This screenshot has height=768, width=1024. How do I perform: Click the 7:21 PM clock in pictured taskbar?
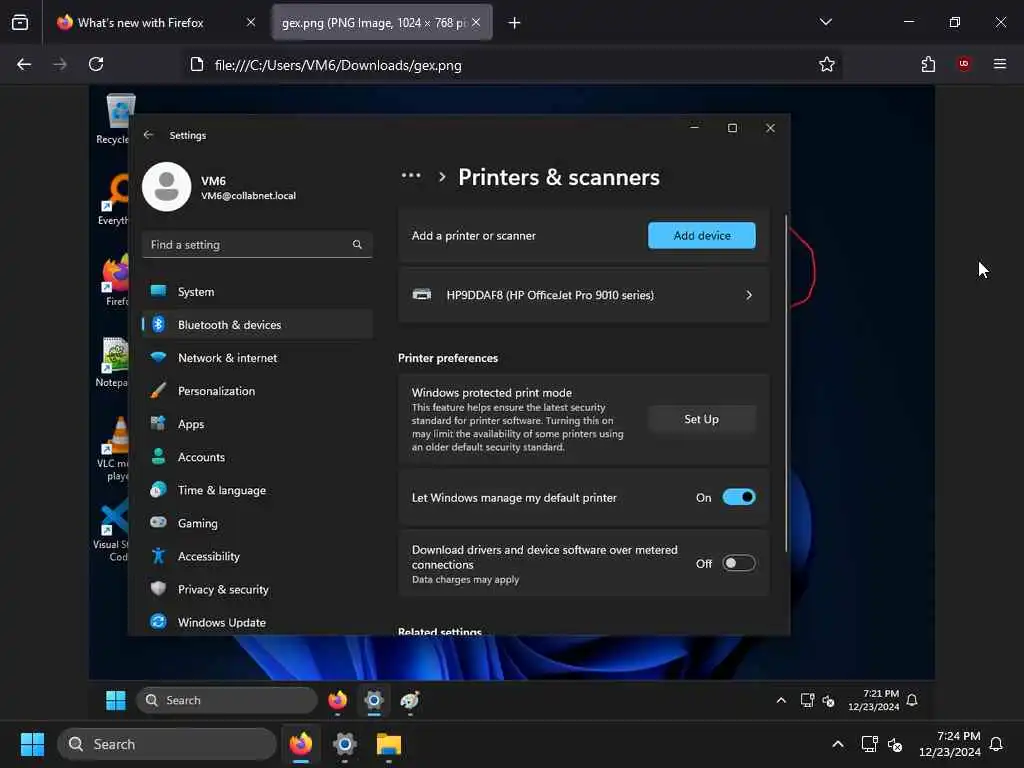(x=874, y=700)
